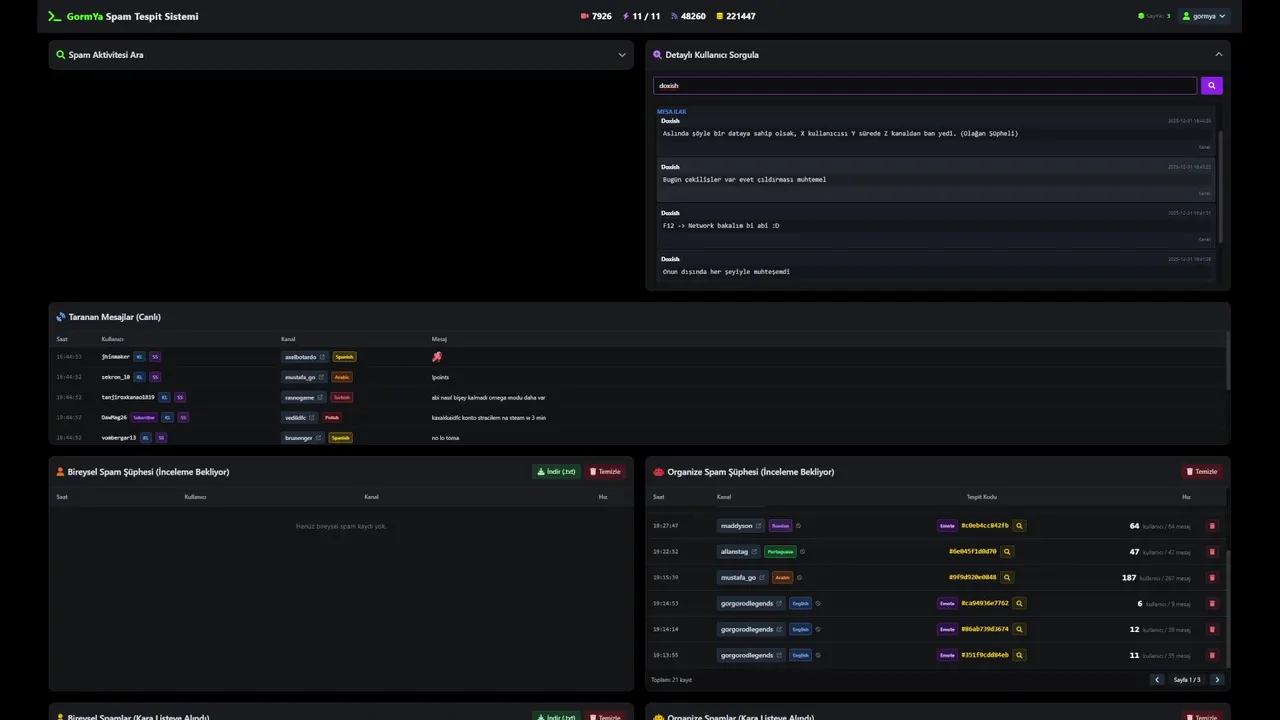Click the purple search button beside the doxish field

(x=1211, y=86)
